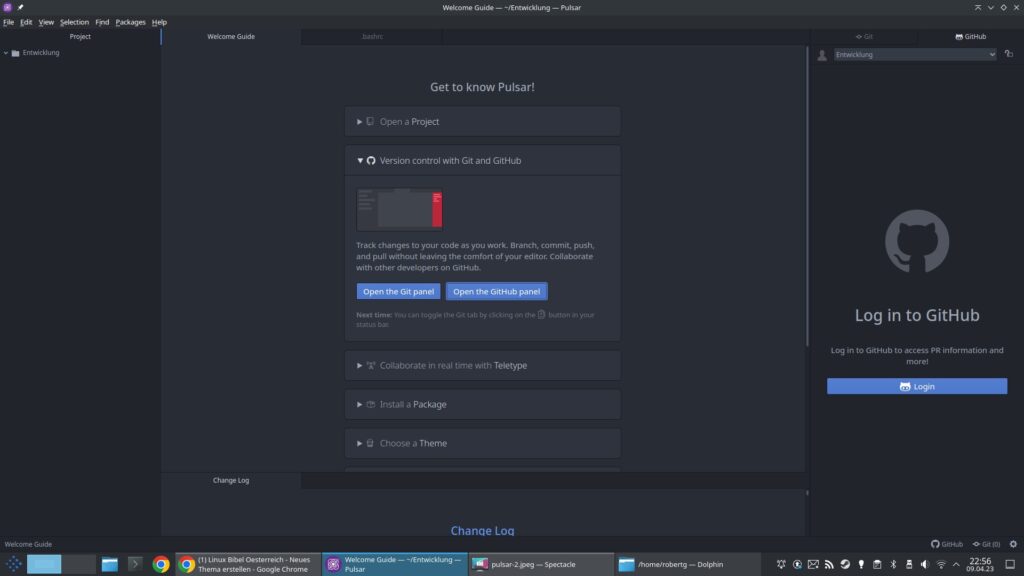The image size is (1024, 576).
Task: Click the Git panel preview thumbnail
Action: click(x=399, y=209)
